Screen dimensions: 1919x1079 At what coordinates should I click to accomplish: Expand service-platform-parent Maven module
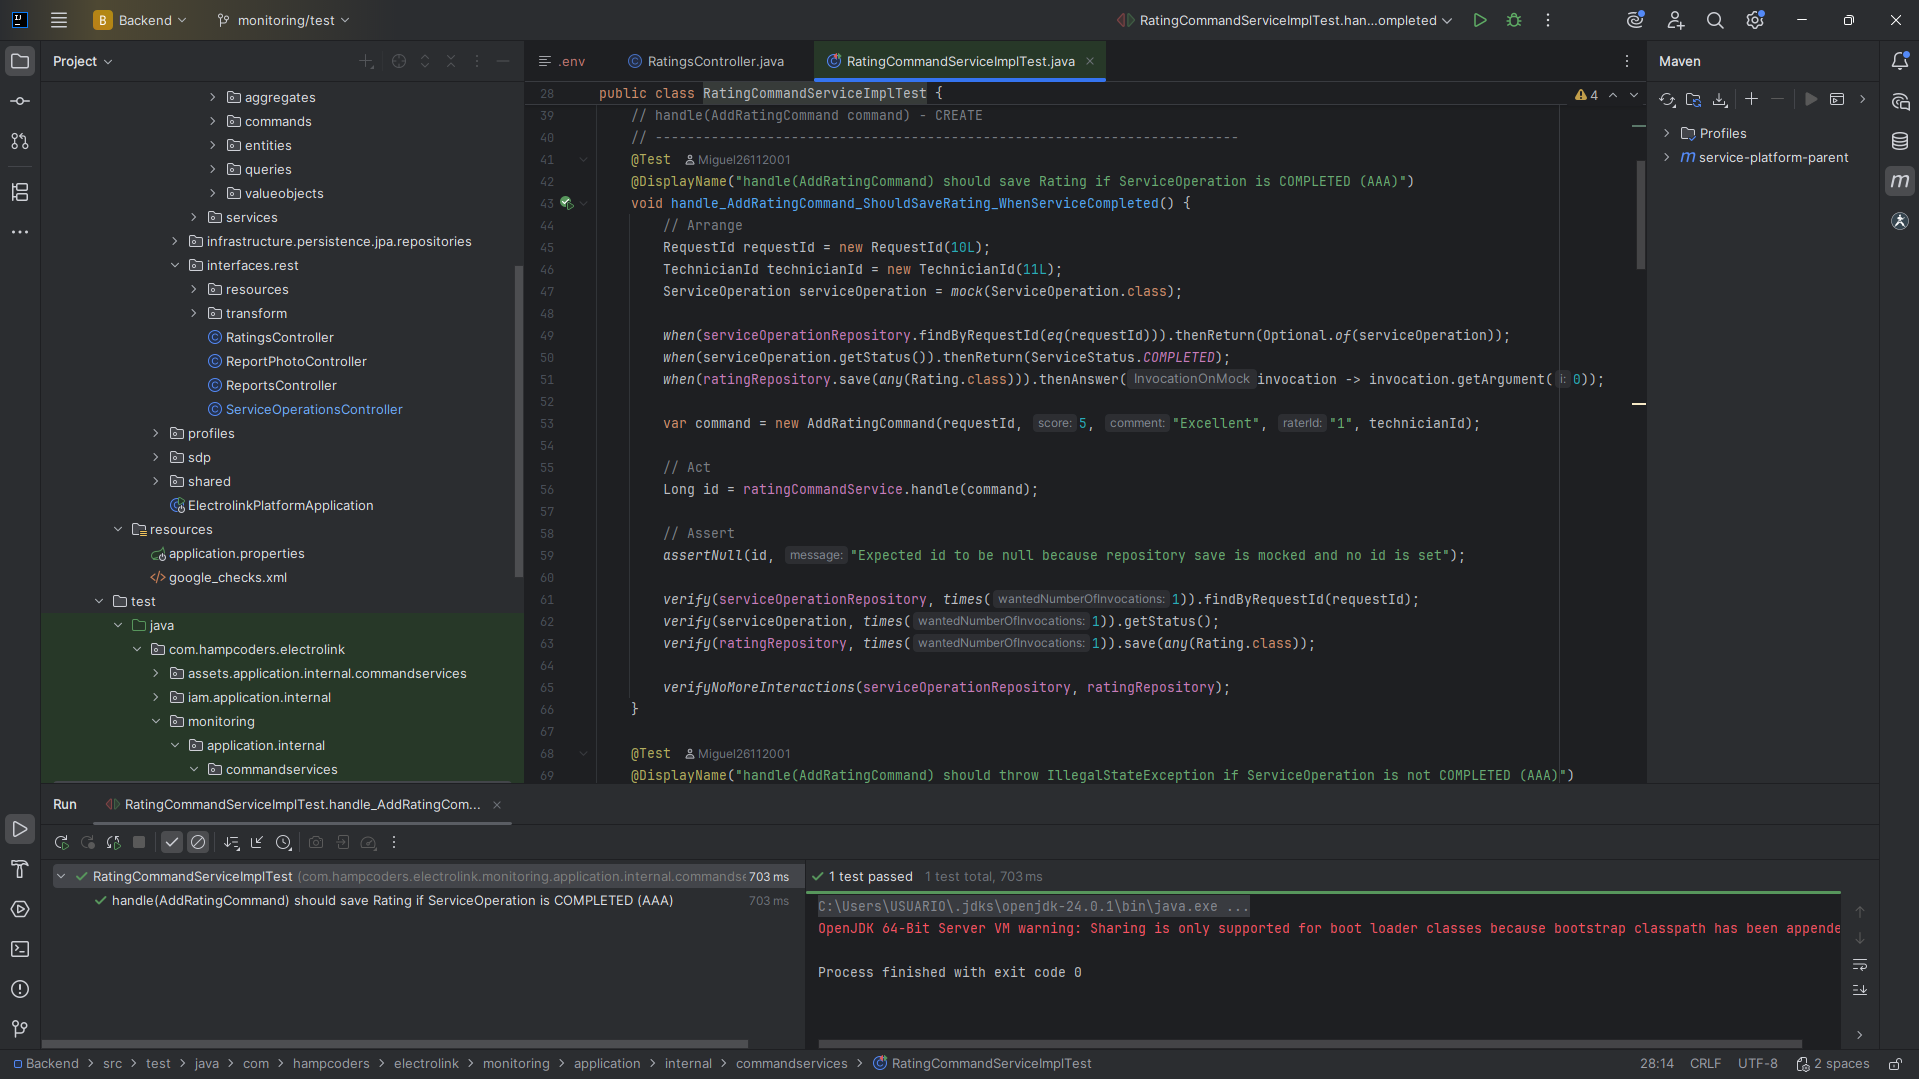tap(1666, 157)
